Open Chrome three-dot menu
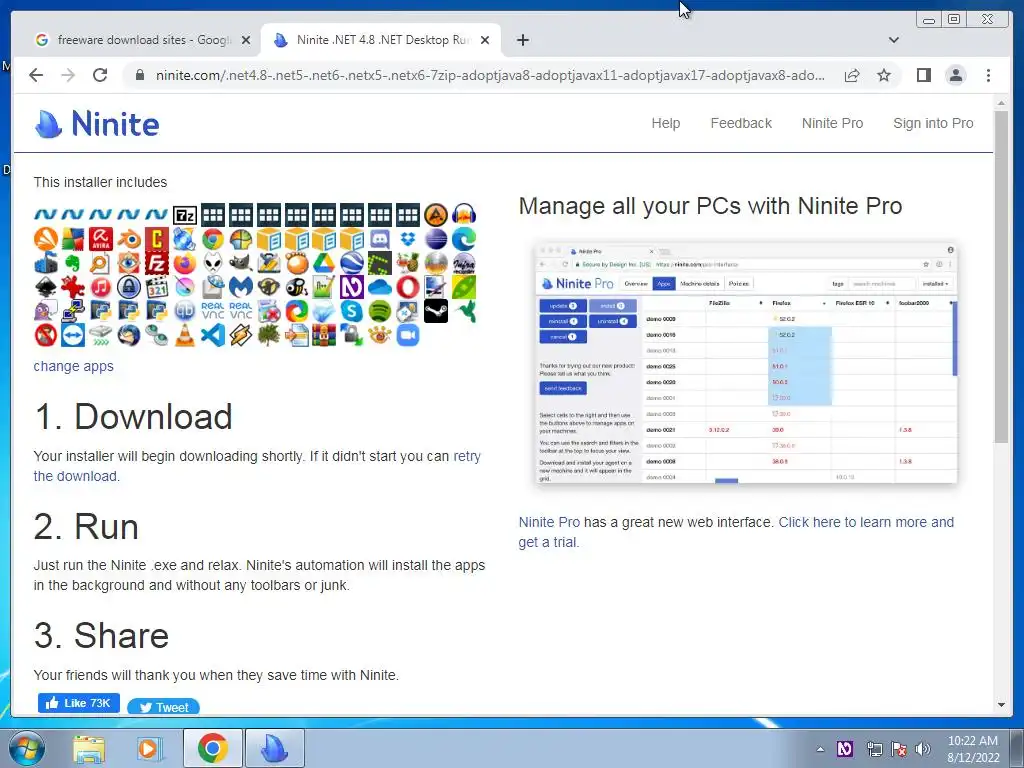1024x768 pixels. tap(988, 75)
